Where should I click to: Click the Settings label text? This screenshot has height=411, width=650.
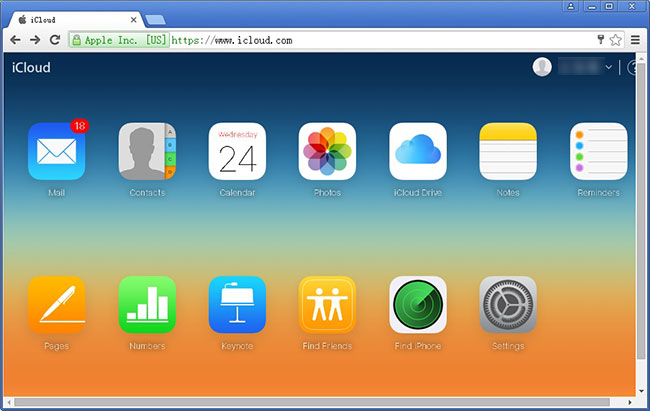point(508,346)
